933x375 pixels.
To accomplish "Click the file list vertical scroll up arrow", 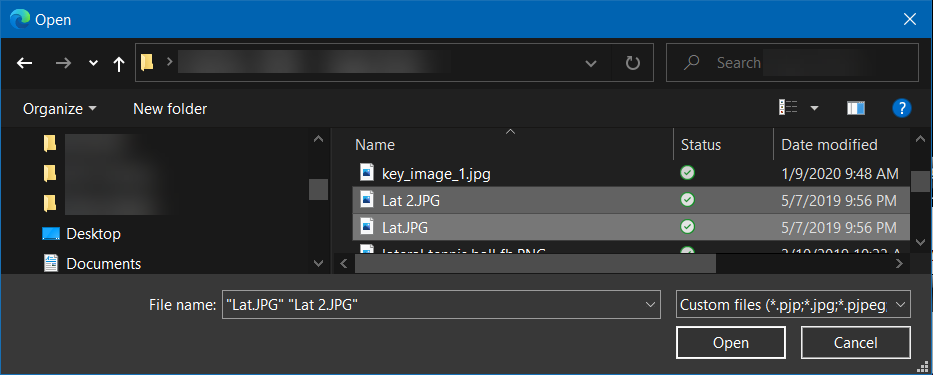I will click(920, 138).
